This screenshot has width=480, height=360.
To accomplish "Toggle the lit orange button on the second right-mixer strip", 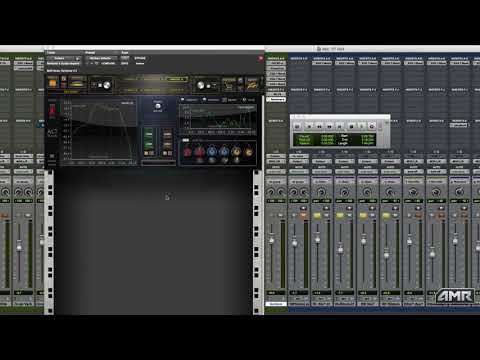I will pyautogui.click(x=303, y=216).
